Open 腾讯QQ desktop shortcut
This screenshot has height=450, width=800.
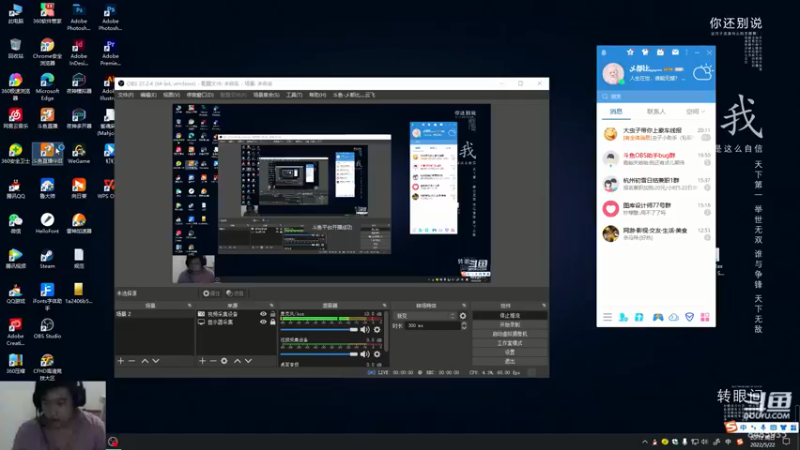[x=15, y=189]
